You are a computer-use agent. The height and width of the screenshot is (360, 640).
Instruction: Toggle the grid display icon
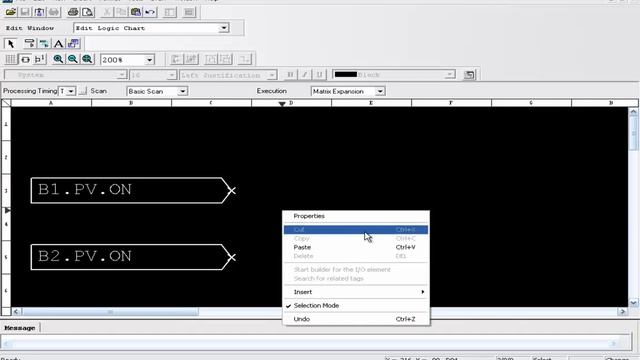(11, 59)
